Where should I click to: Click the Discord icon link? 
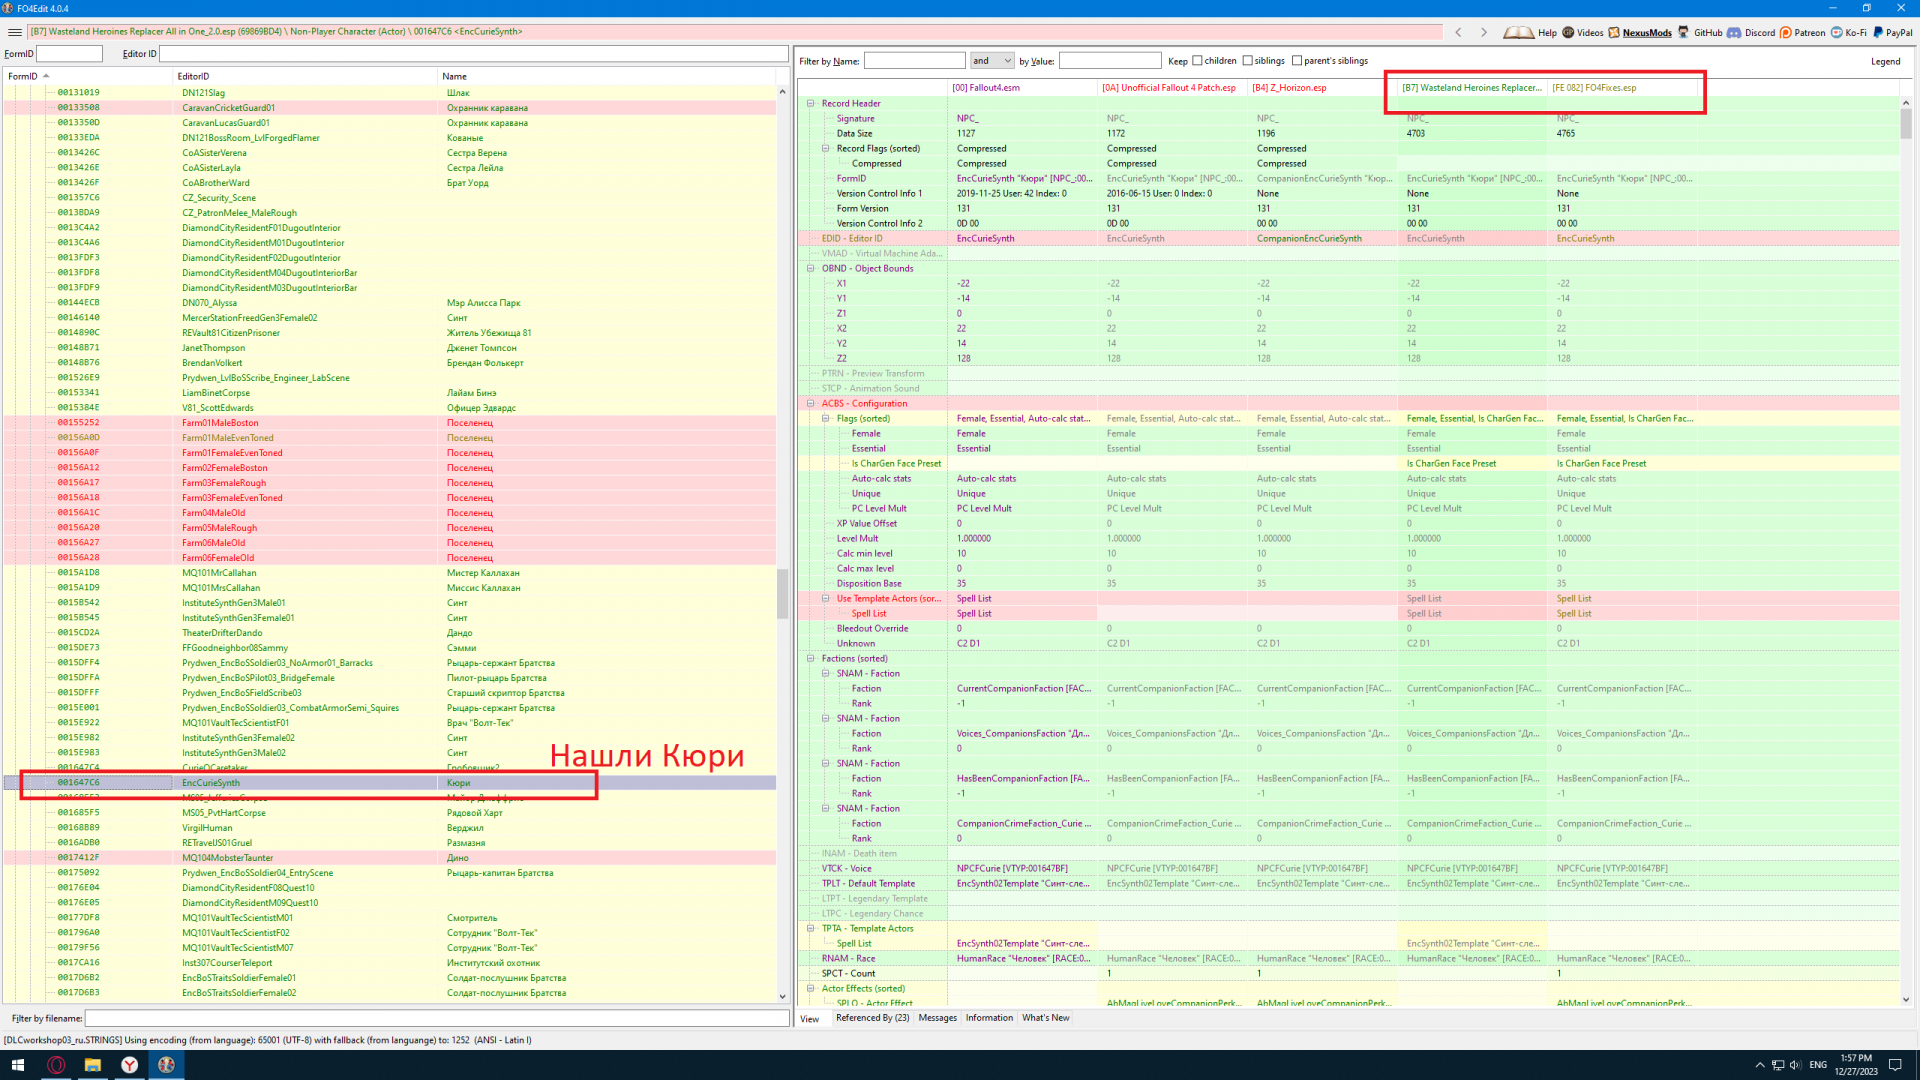coord(1734,32)
